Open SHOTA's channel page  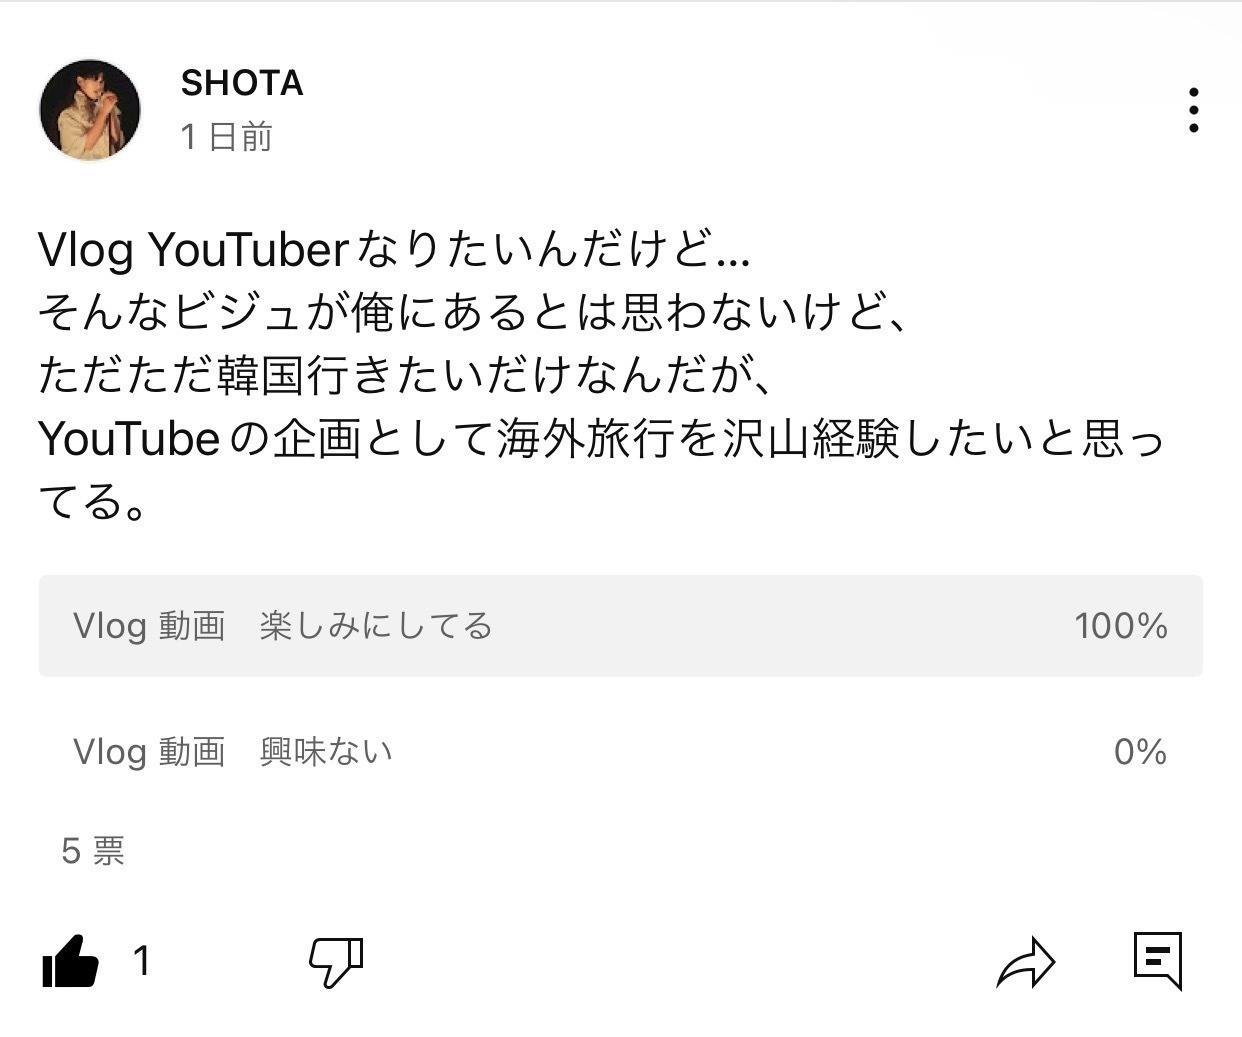(240, 84)
